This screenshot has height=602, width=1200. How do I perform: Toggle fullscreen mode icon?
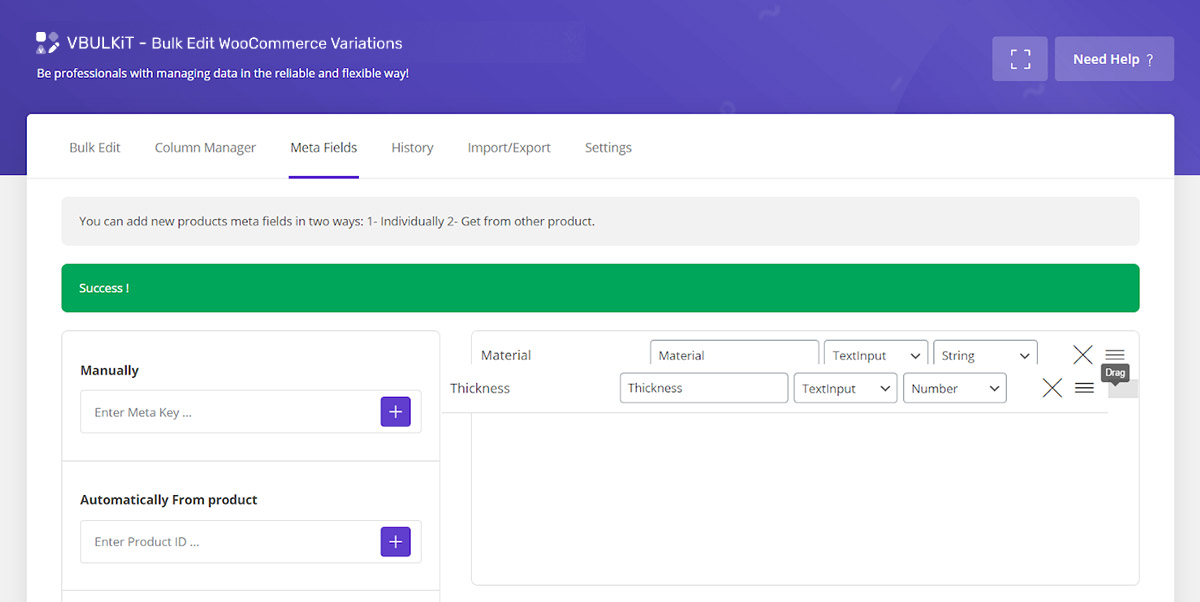1019,59
